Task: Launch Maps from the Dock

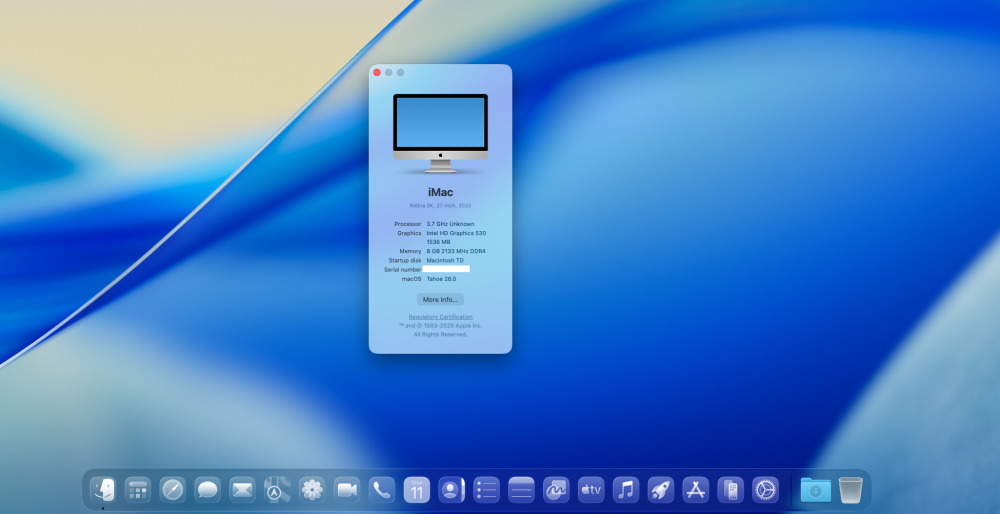Action: (x=277, y=490)
